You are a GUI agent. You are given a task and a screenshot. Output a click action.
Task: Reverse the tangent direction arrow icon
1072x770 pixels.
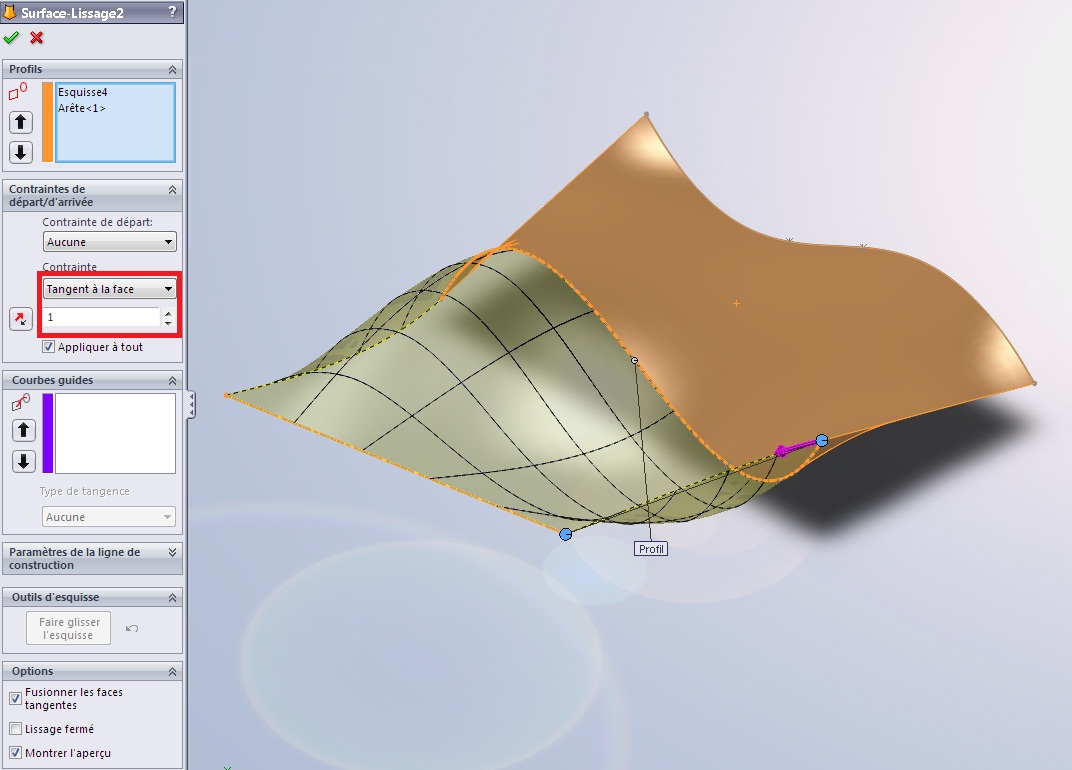21,319
